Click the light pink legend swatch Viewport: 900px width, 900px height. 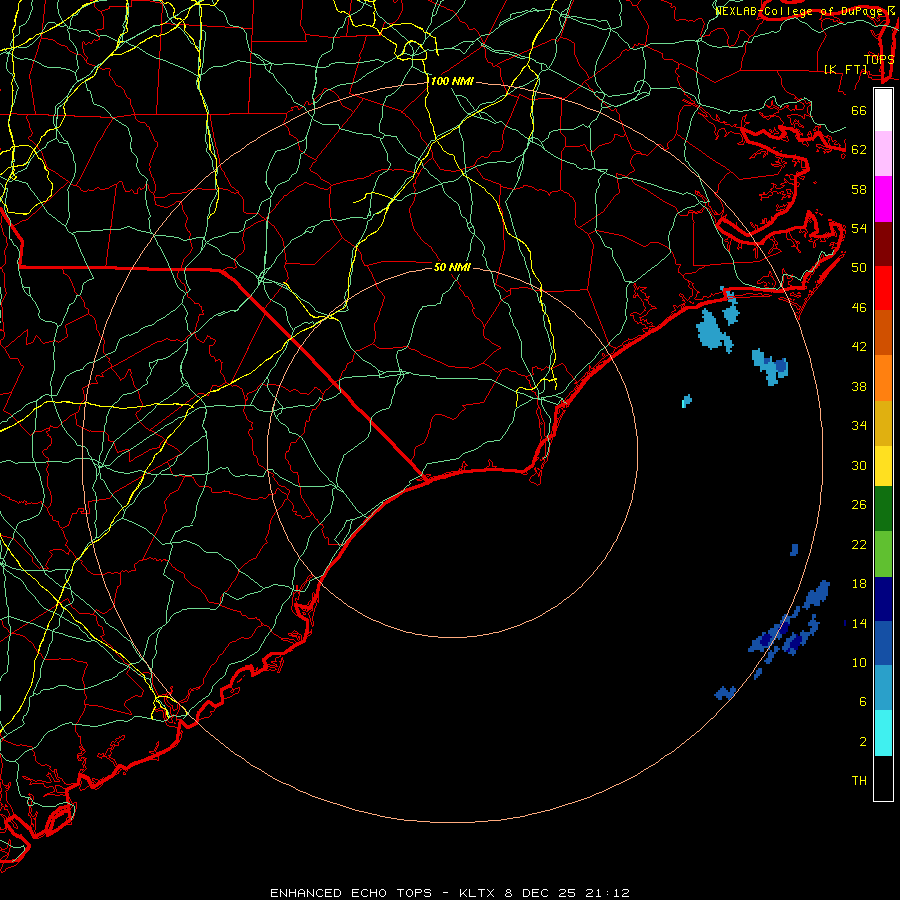click(x=883, y=154)
